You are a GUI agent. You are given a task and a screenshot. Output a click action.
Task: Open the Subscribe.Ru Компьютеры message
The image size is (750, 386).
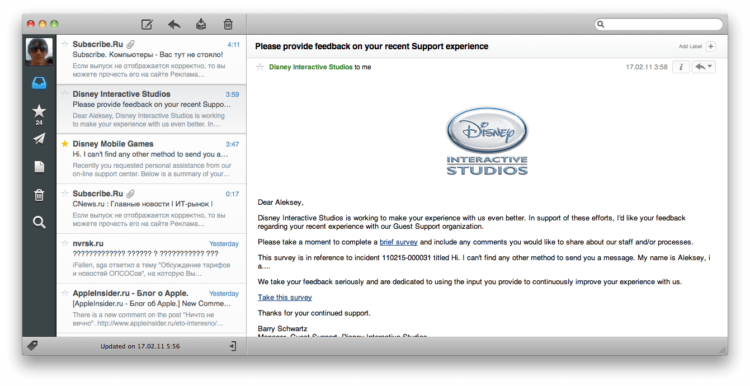click(152, 59)
